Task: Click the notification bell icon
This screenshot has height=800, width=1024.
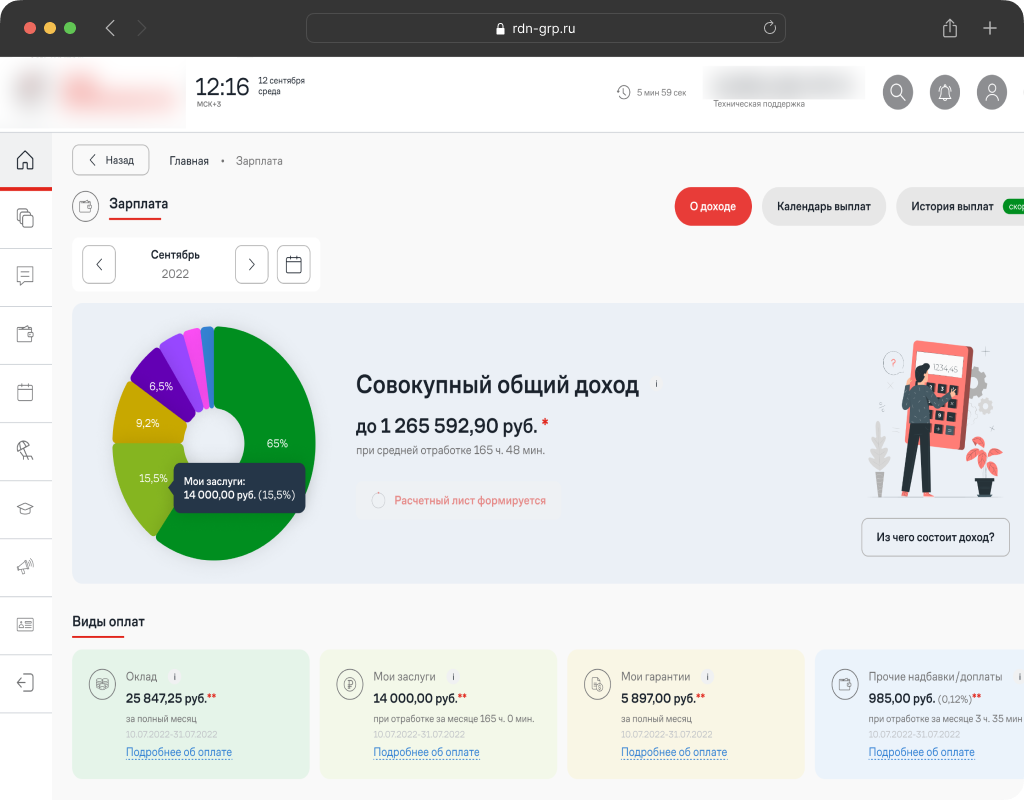Action: click(945, 93)
